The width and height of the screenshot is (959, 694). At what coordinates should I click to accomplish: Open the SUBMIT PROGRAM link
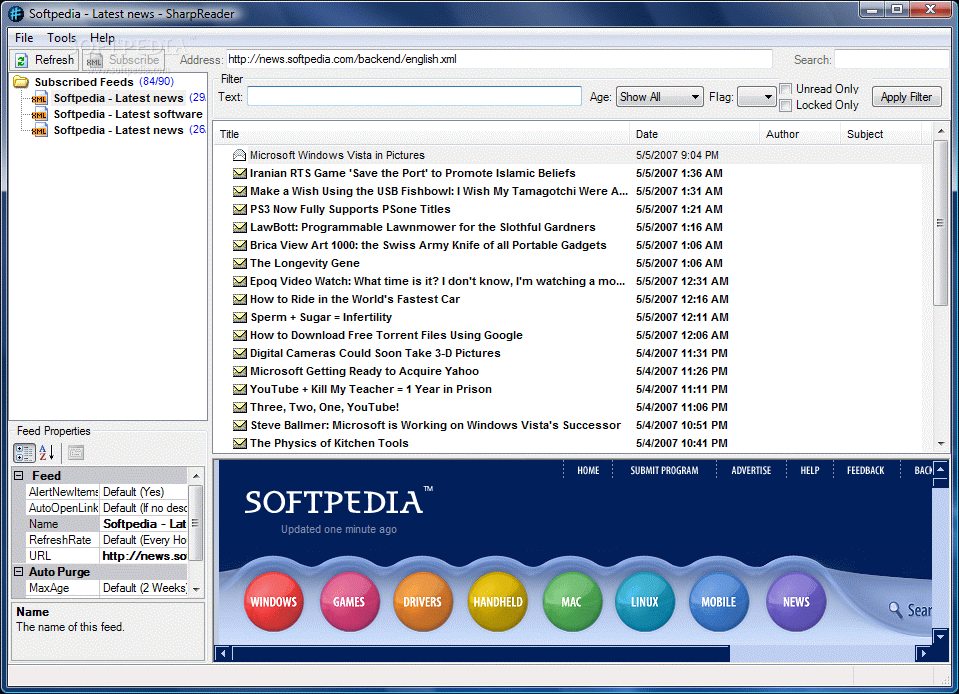tap(664, 470)
